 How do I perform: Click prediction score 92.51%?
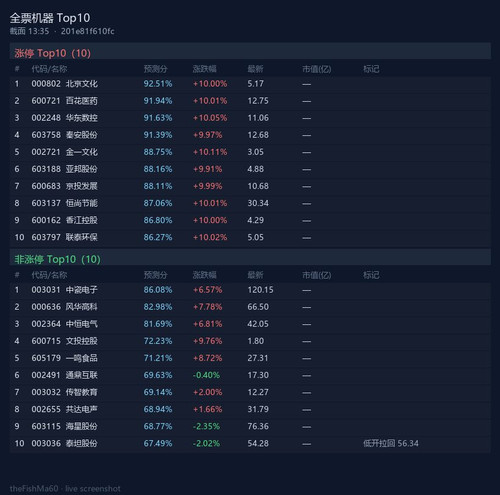[158, 84]
